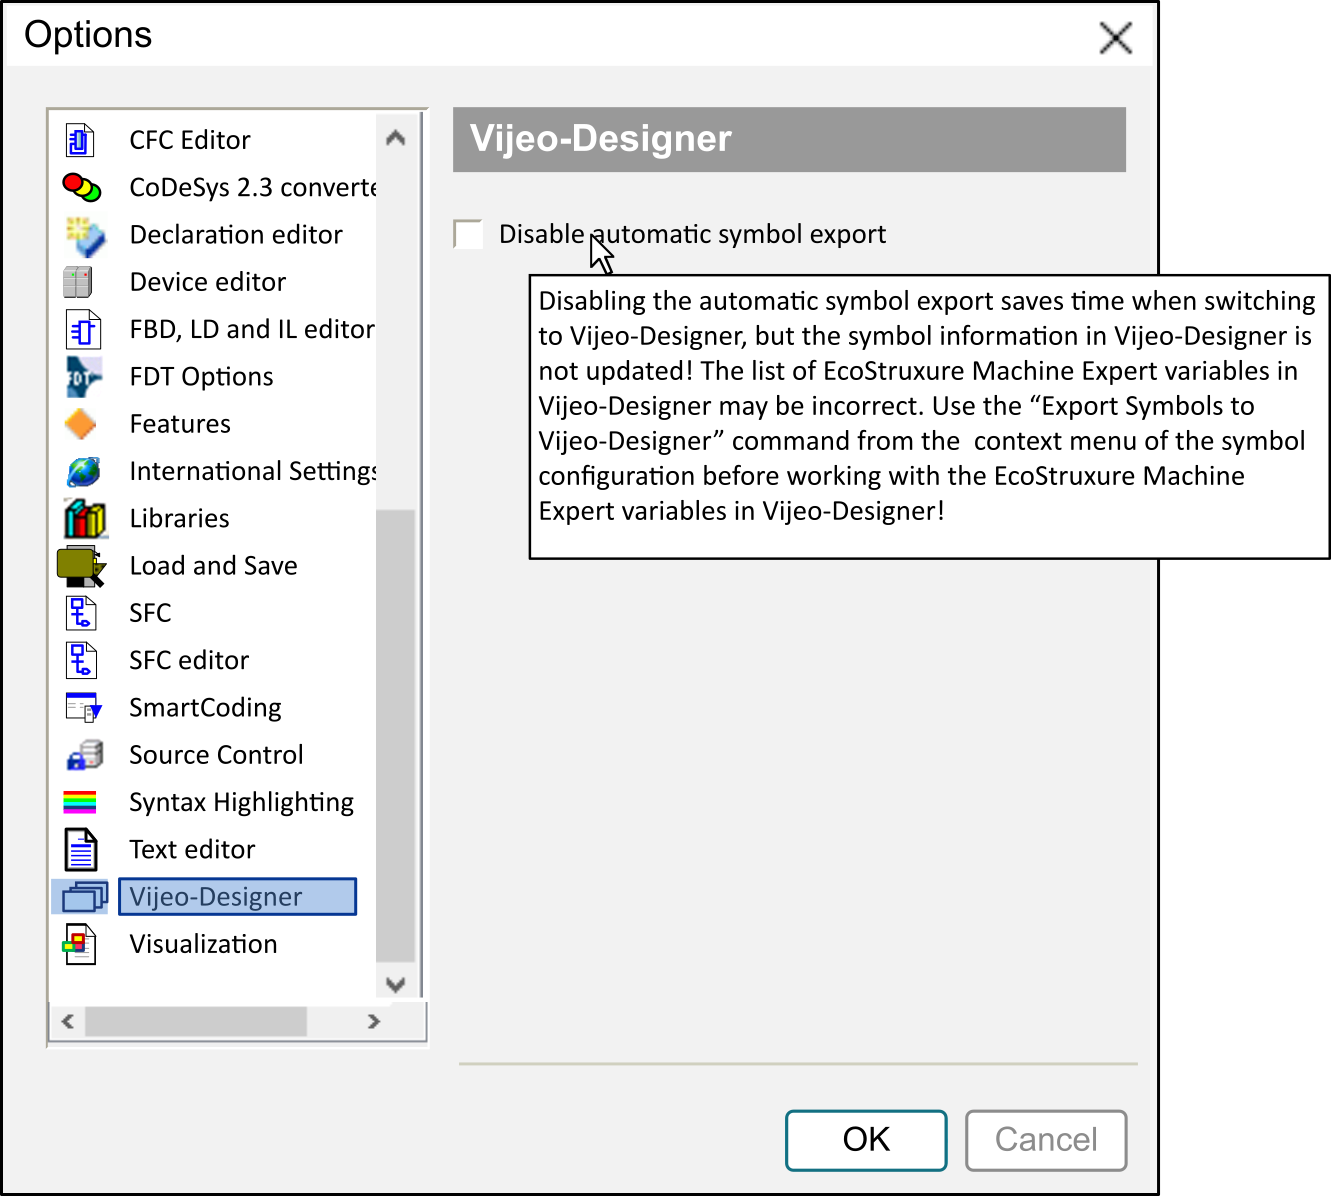
Task: Click the Declaration editor icon
Action: [83, 235]
